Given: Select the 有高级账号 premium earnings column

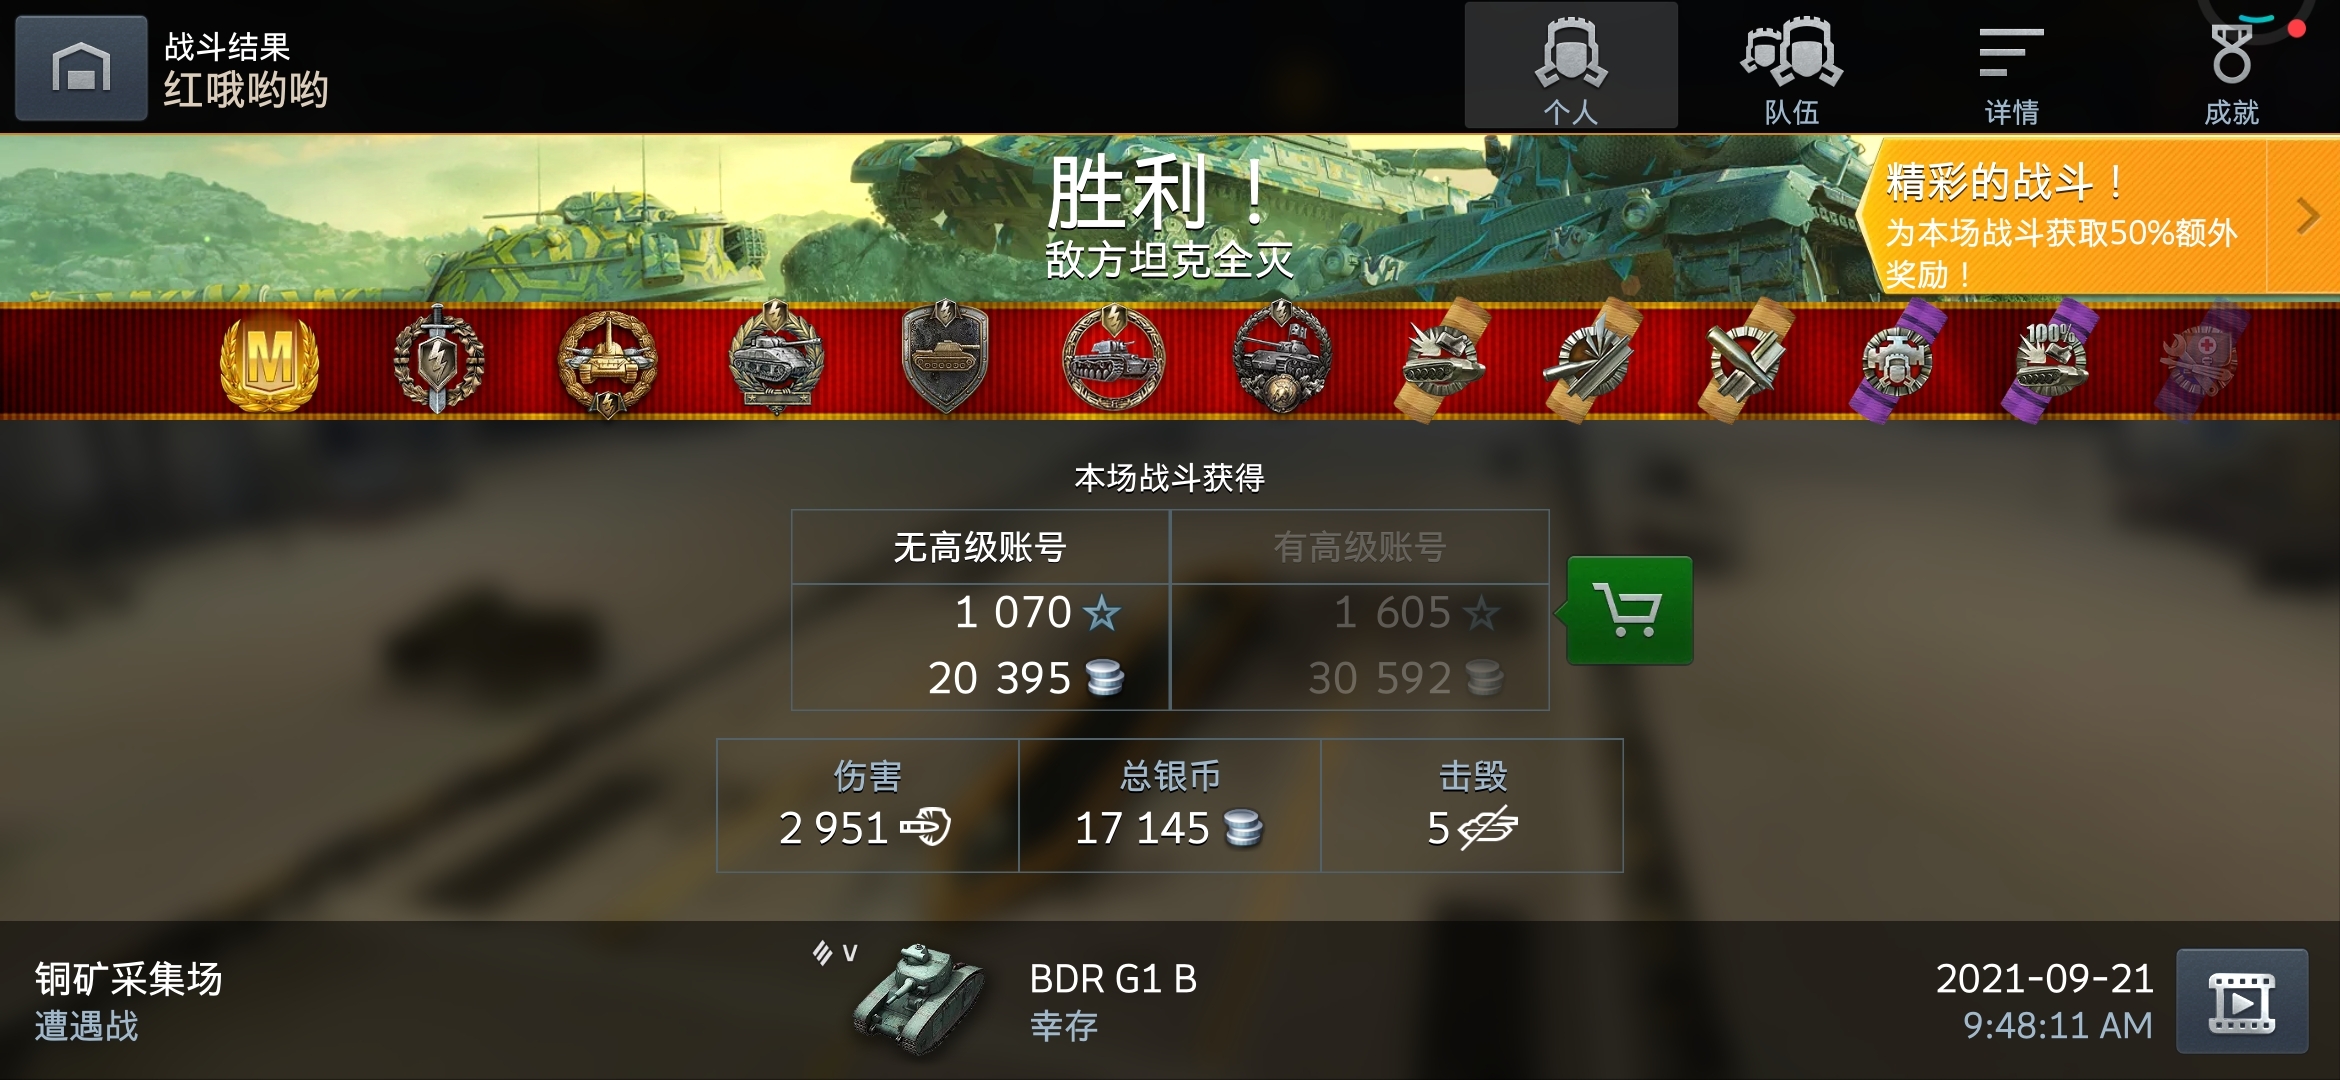Looking at the screenshot, I should click(x=1360, y=610).
